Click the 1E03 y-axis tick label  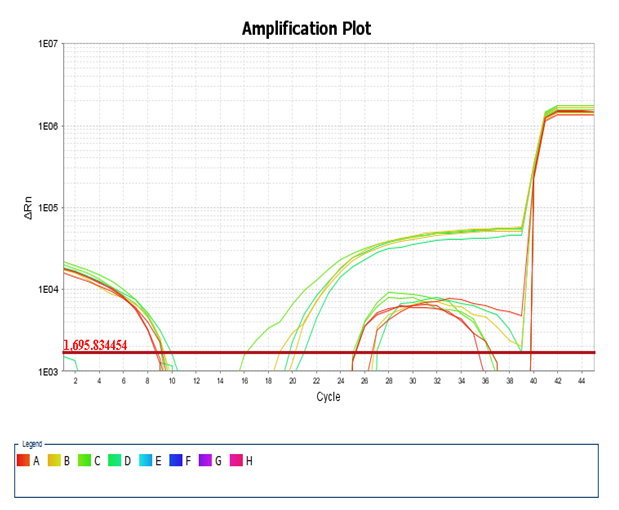click(x=48, y=371)
